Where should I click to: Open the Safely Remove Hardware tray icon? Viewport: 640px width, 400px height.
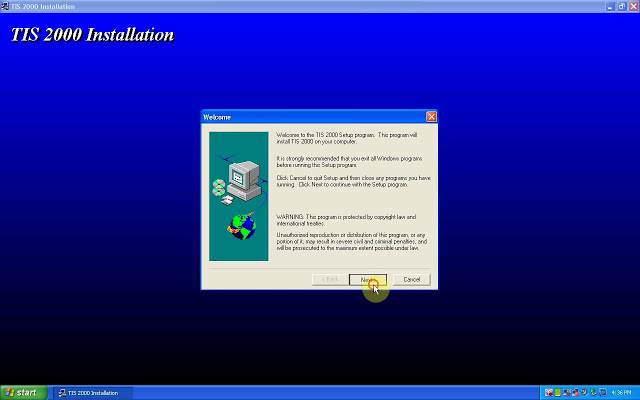point(593,393)
